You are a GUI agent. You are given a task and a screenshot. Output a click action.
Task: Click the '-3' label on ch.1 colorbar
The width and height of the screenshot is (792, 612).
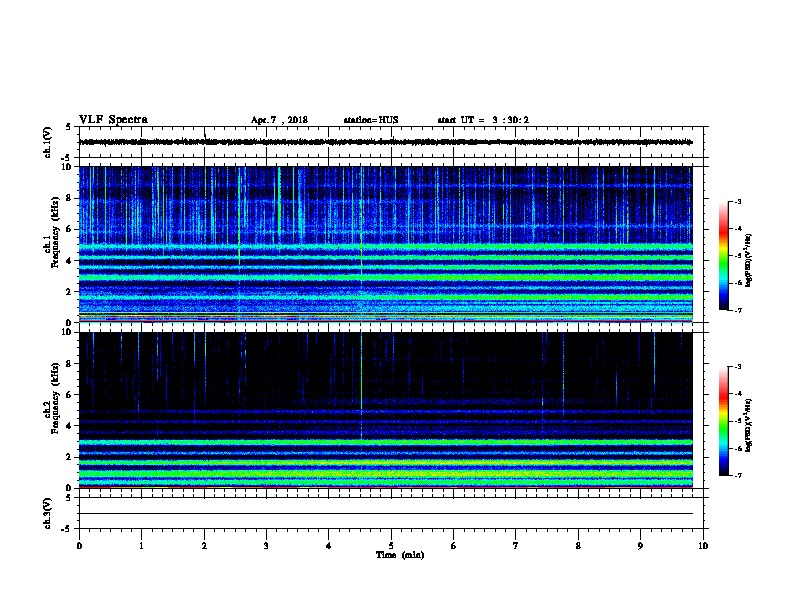[737, 202]
